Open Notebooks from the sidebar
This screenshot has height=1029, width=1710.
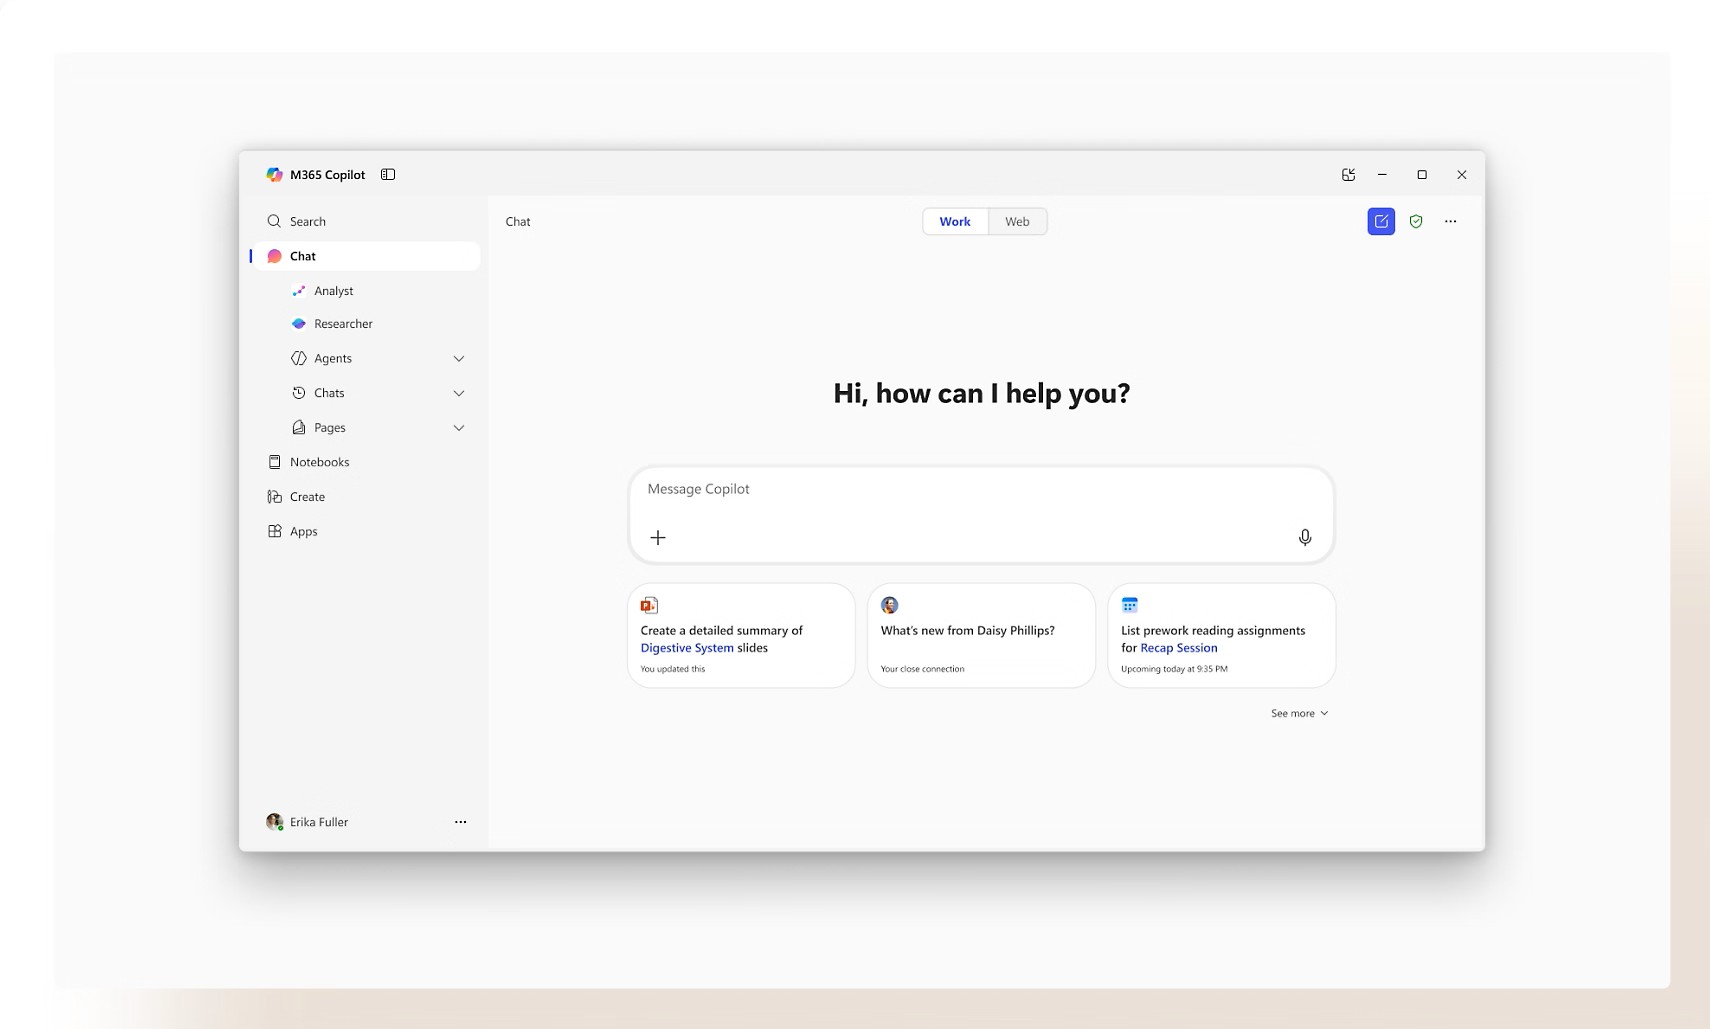319,462
